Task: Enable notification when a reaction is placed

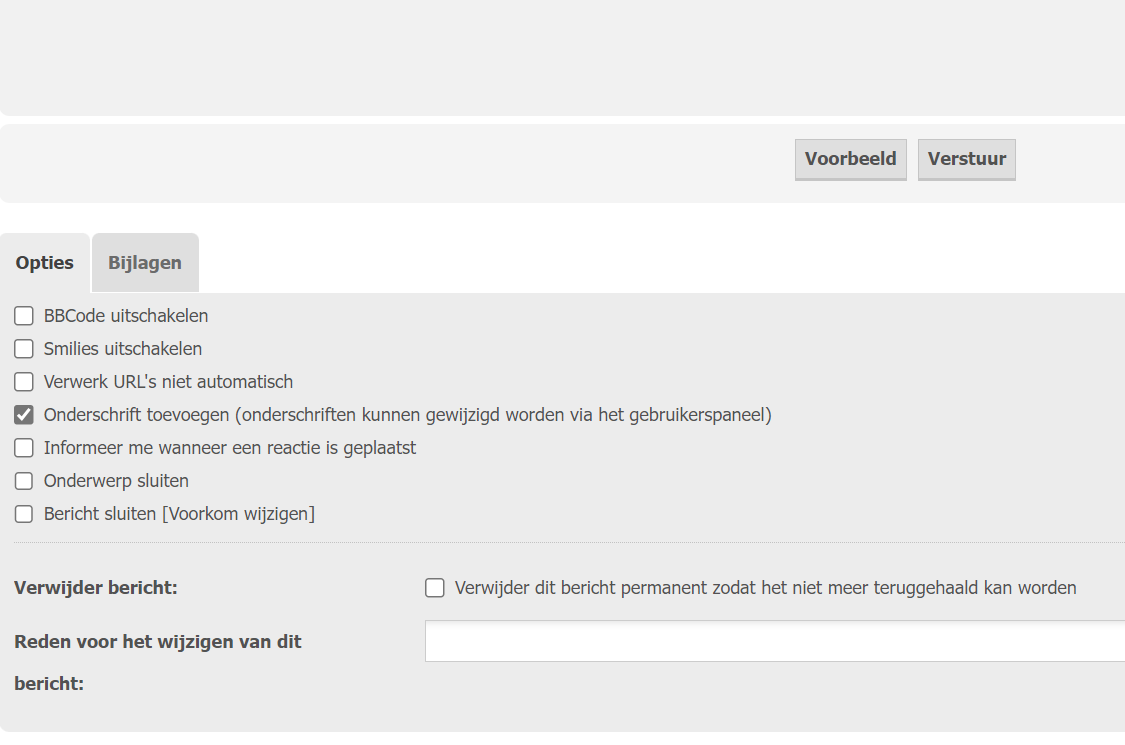Action: 24,447
